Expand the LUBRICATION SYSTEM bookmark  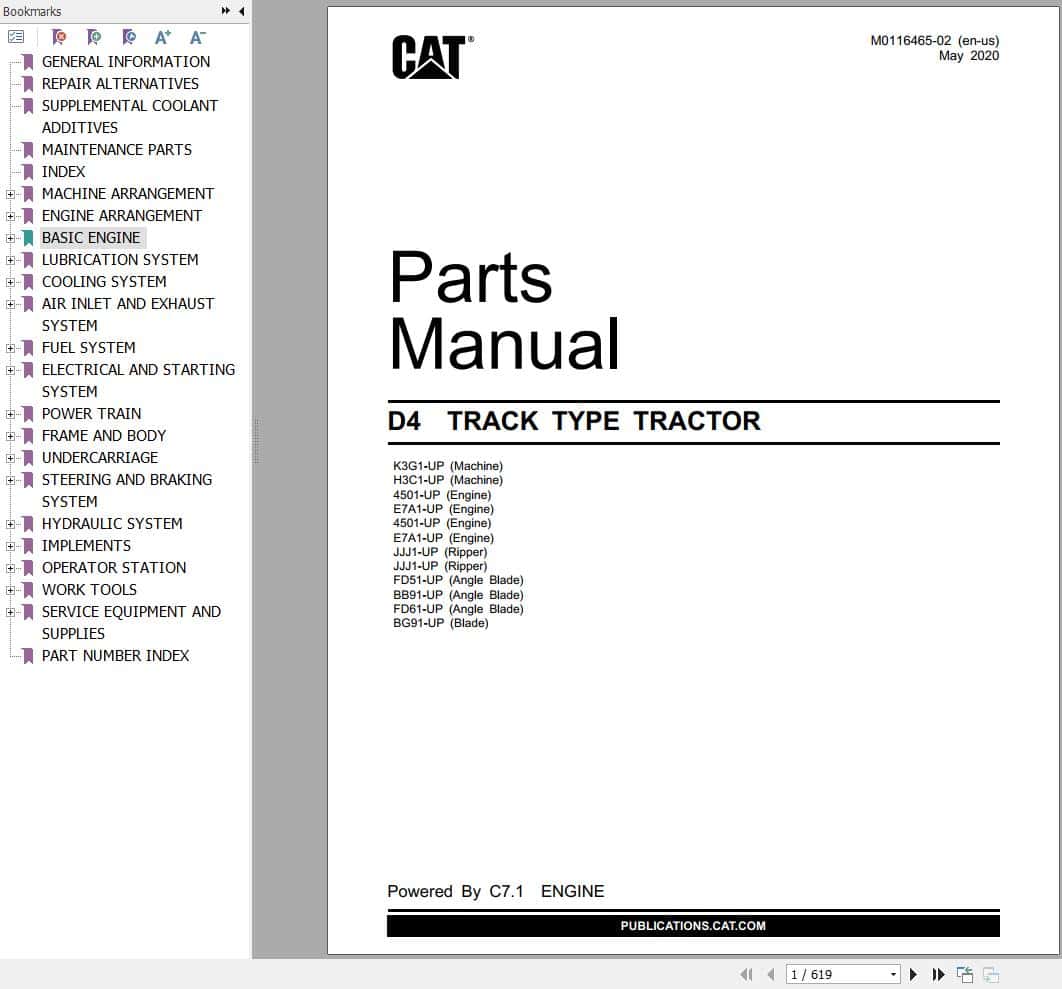(10, 260)
